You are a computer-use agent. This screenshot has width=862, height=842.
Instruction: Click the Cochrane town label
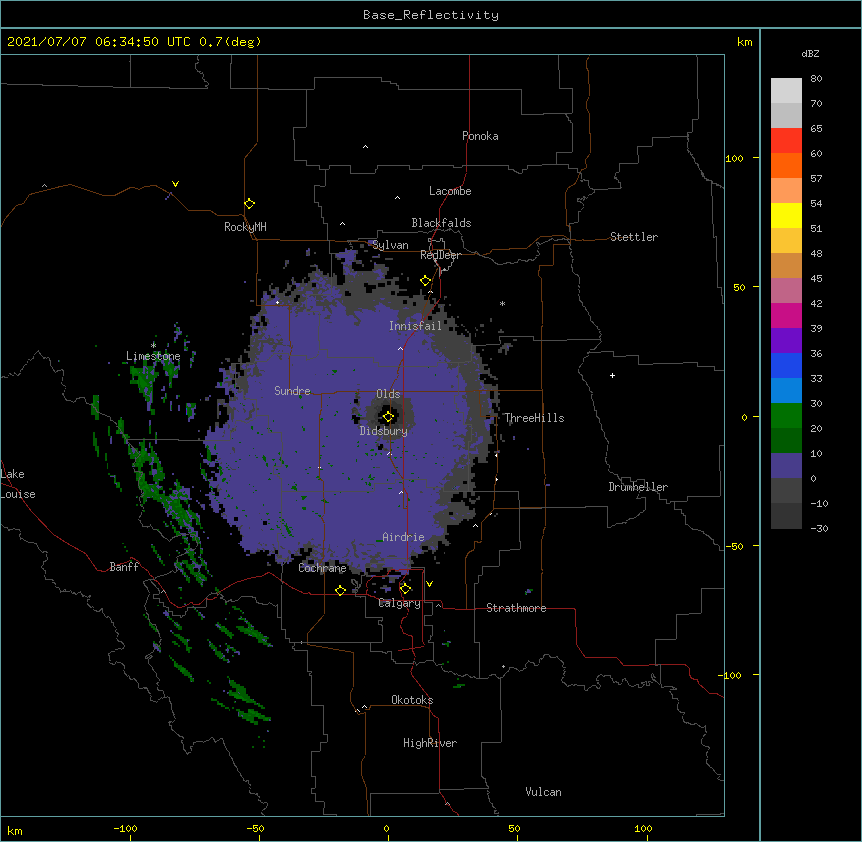pos(322,568)
